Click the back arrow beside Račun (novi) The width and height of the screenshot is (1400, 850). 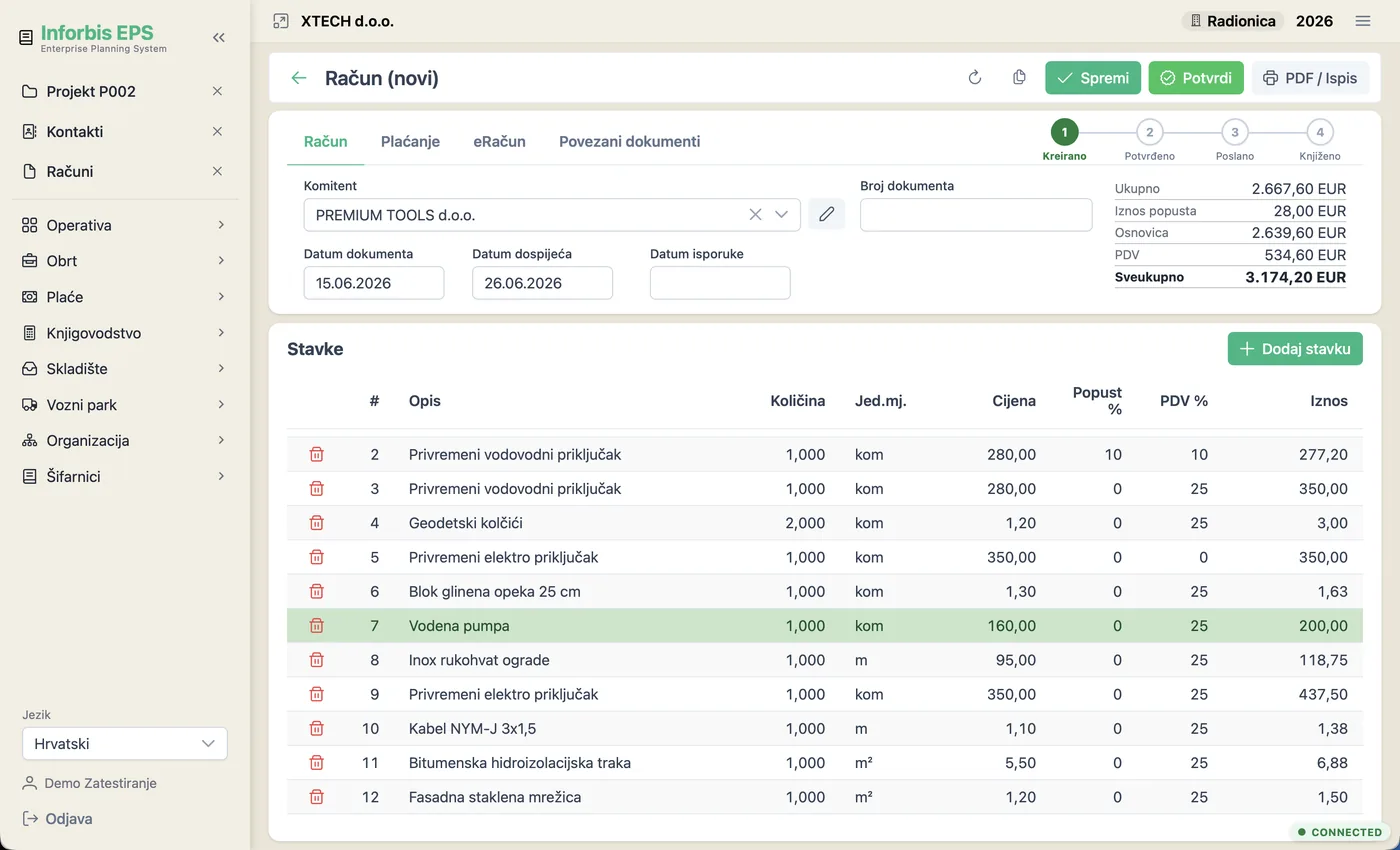[x=299, y=78]
